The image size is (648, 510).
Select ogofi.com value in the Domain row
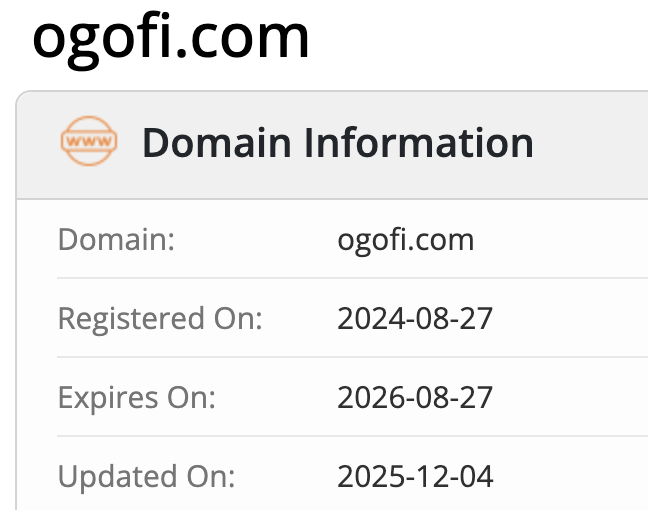(x=405, y=240)
